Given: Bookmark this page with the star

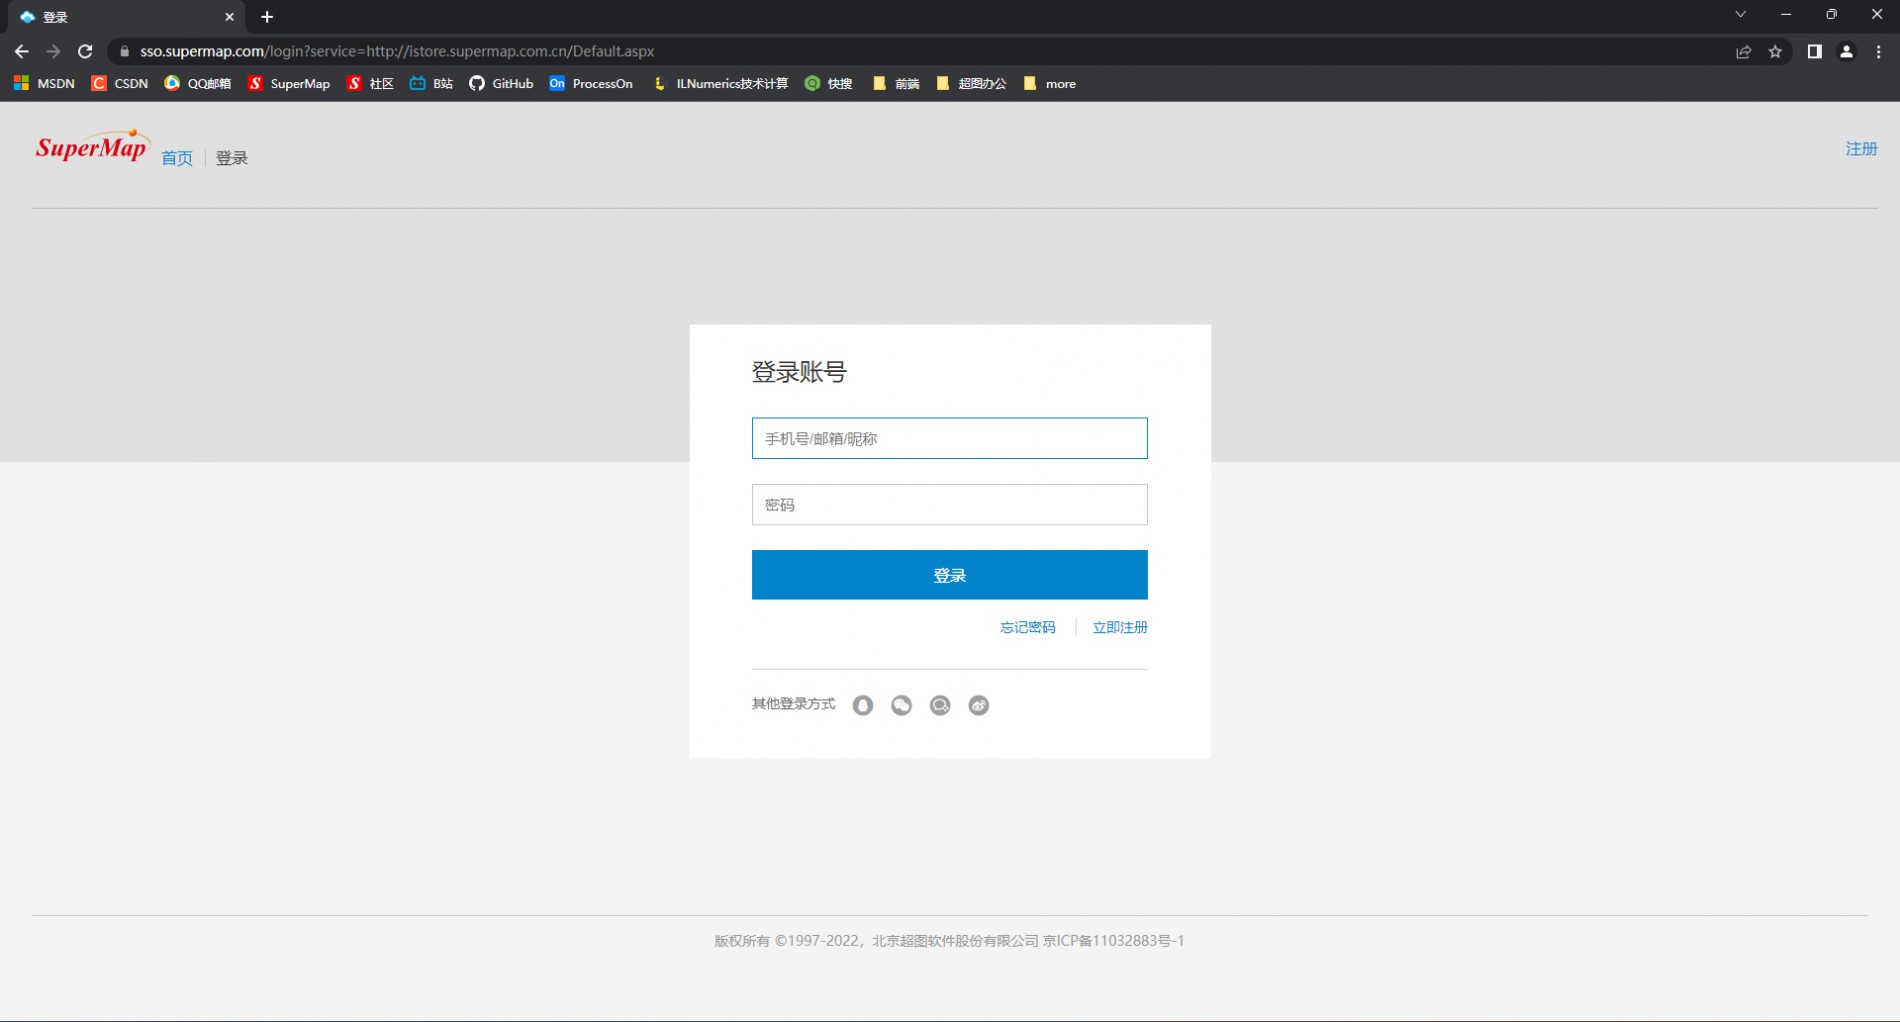Looking at the screenshot, I should (x=1775, y=51).
